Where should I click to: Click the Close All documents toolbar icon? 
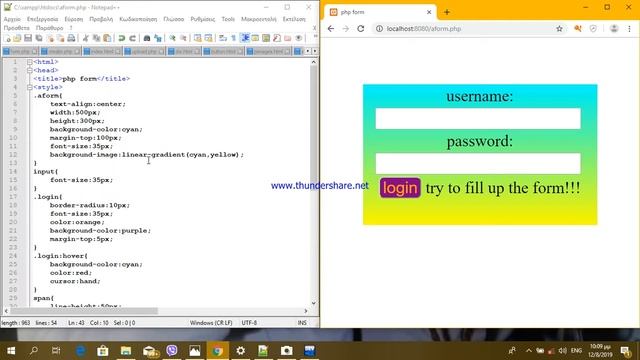click(60, 38)
